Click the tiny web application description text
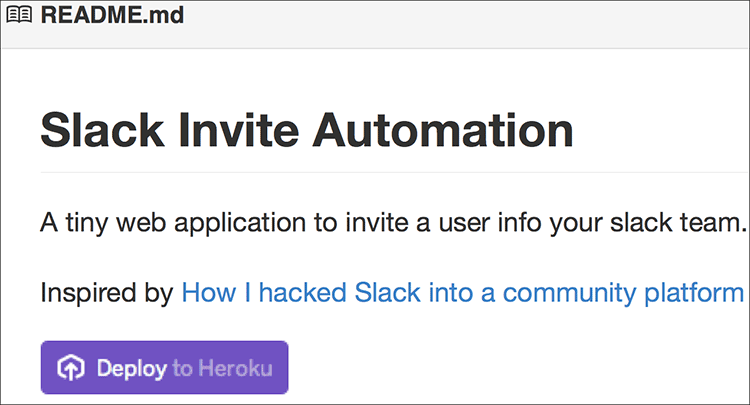The height and width of the screenshot is (405, 750). click(x=394, y=223)
